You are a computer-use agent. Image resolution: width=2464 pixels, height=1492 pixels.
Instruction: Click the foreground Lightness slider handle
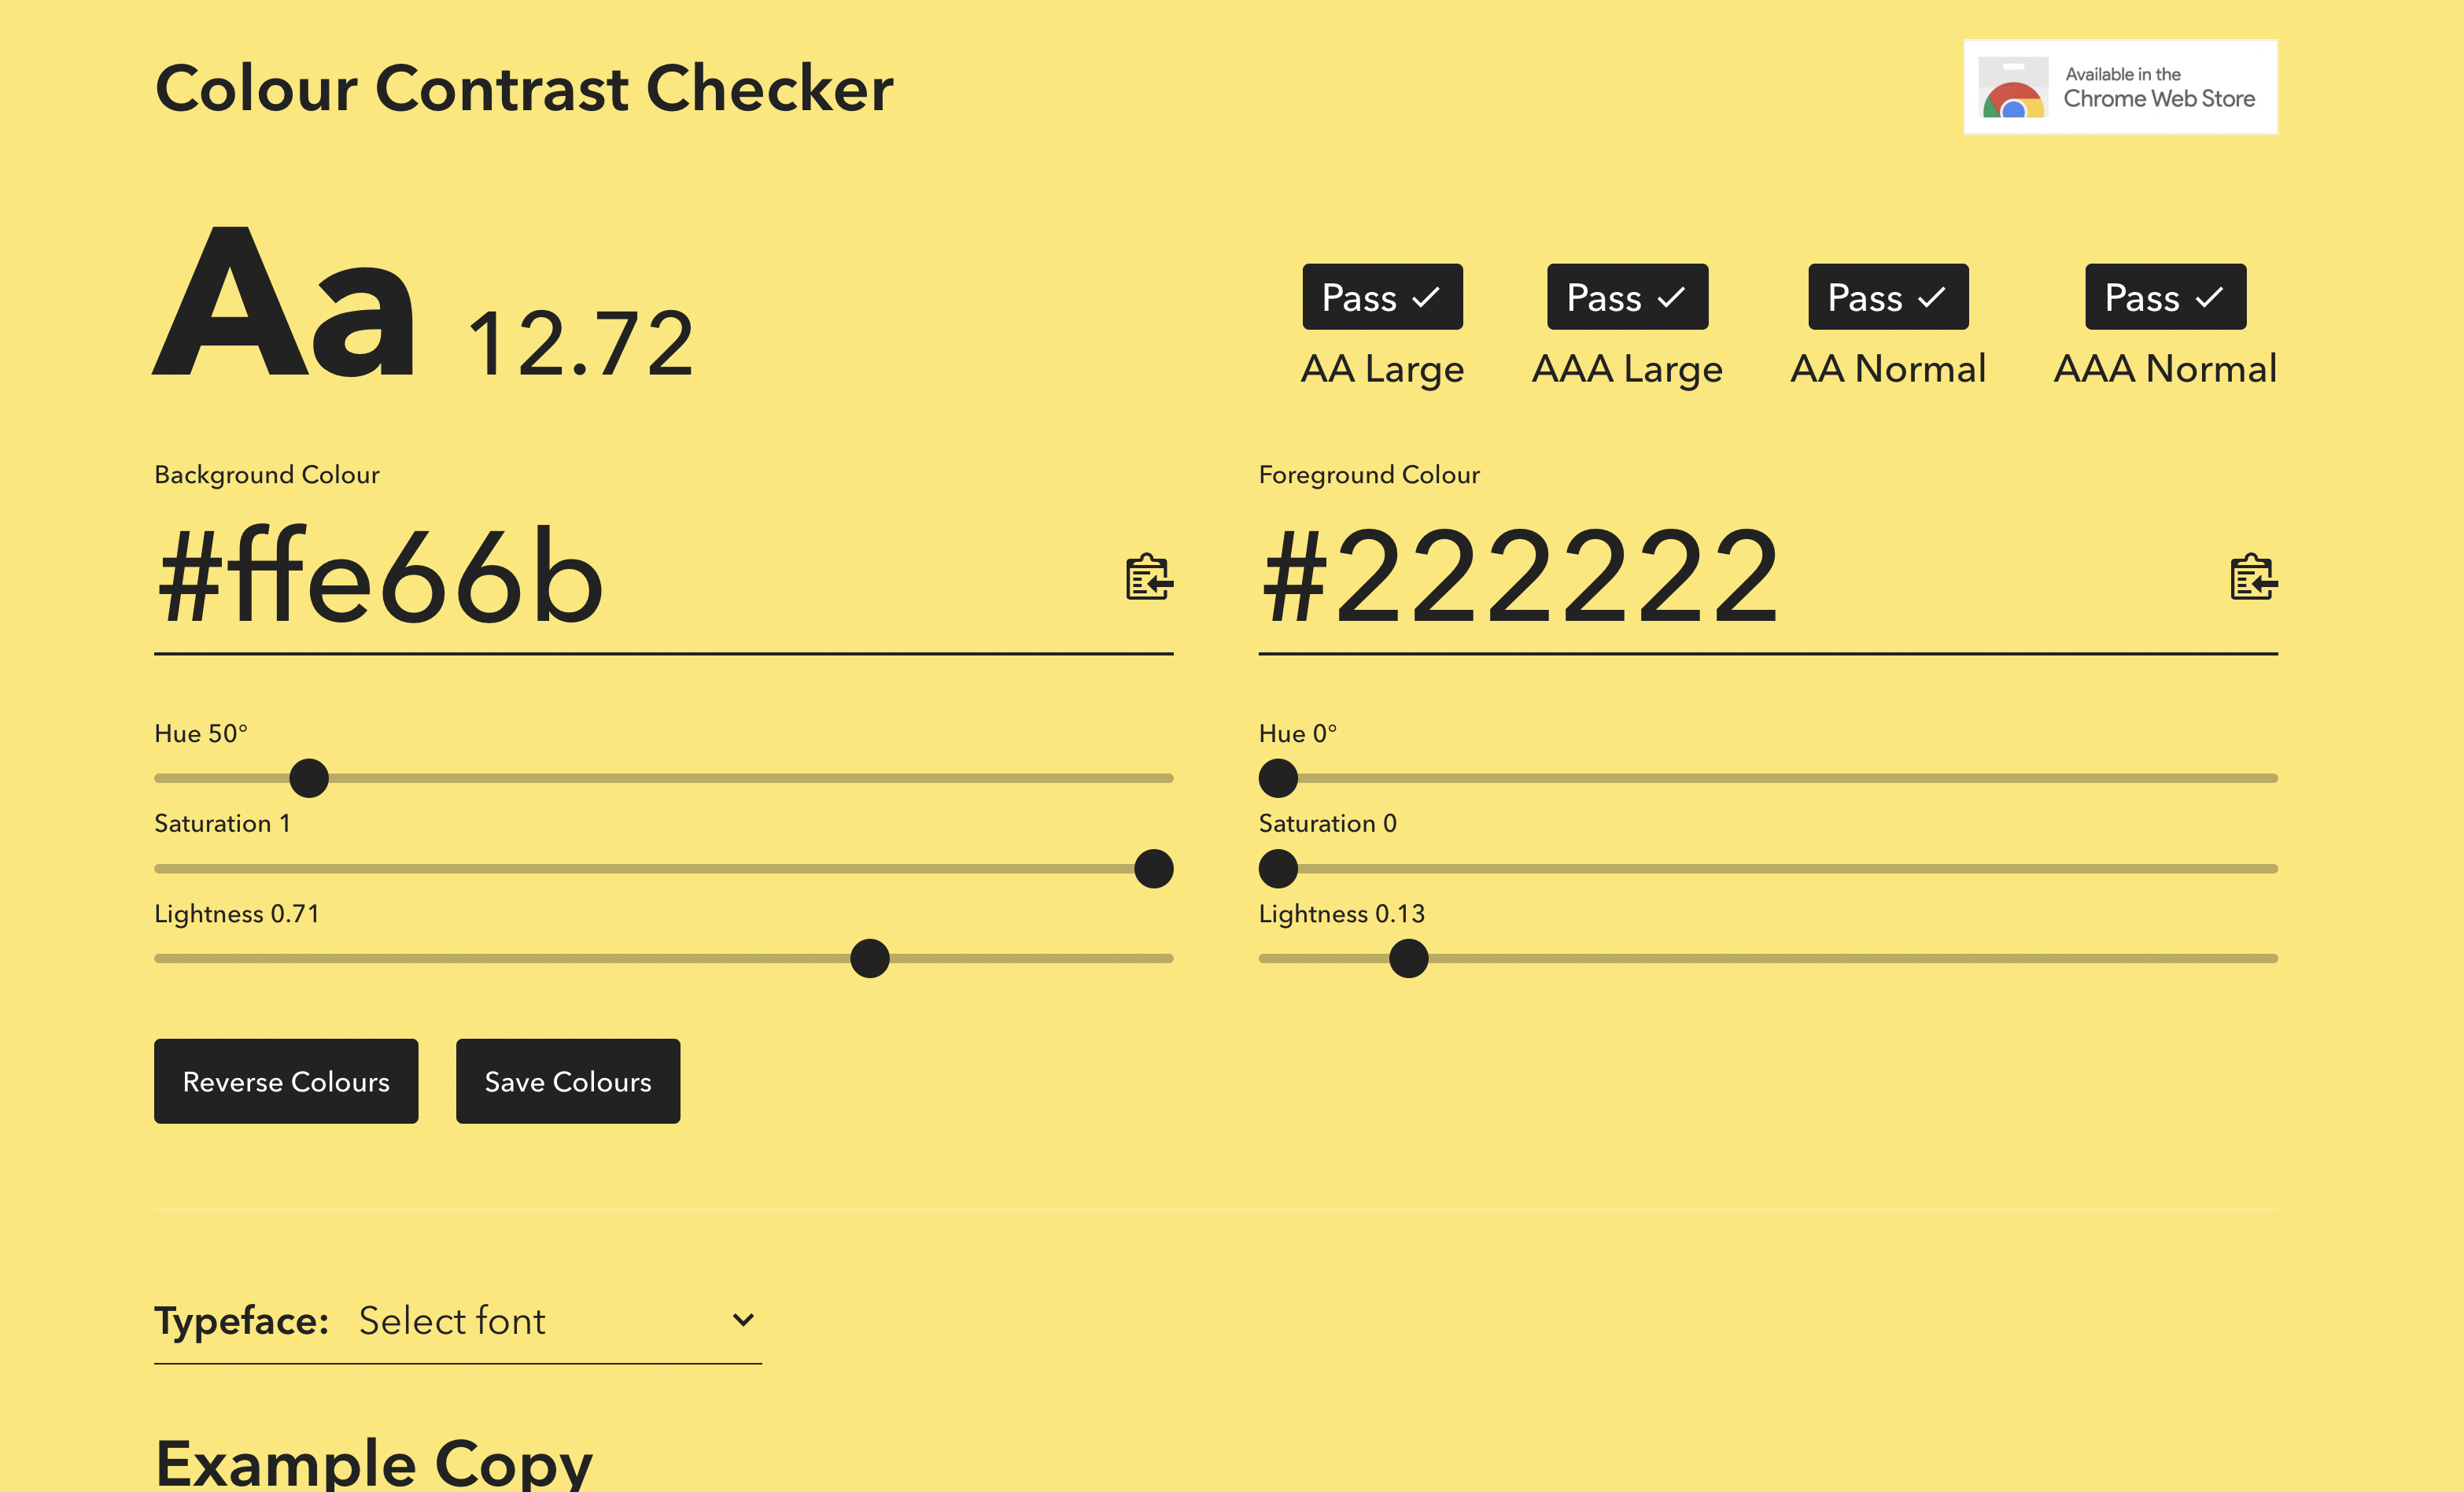click(x=1408, y=959)
